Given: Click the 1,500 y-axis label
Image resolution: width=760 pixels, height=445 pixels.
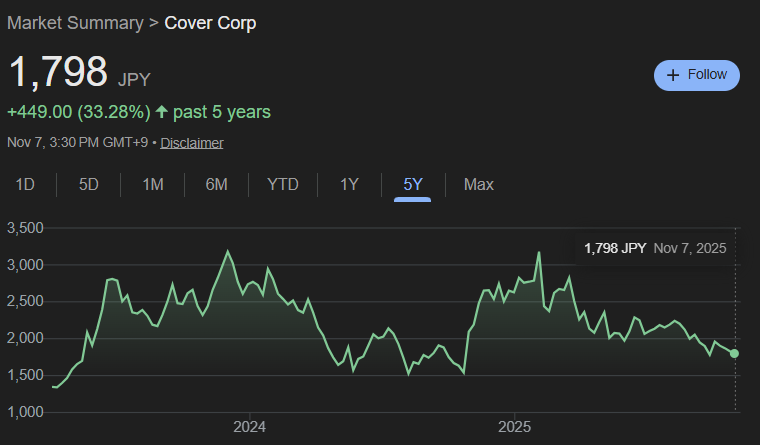Looking at the screenshot, I should click(x=25, y=375).
